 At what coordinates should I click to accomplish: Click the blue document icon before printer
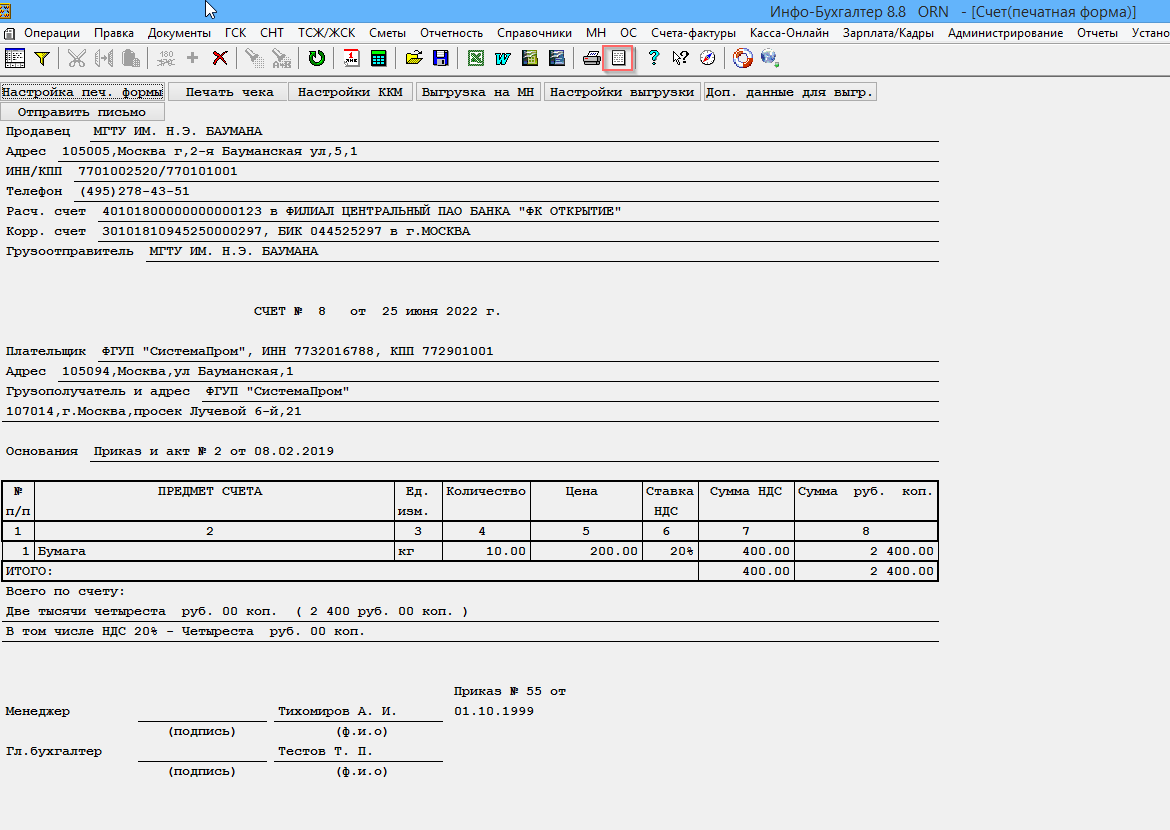click(557, 58)
